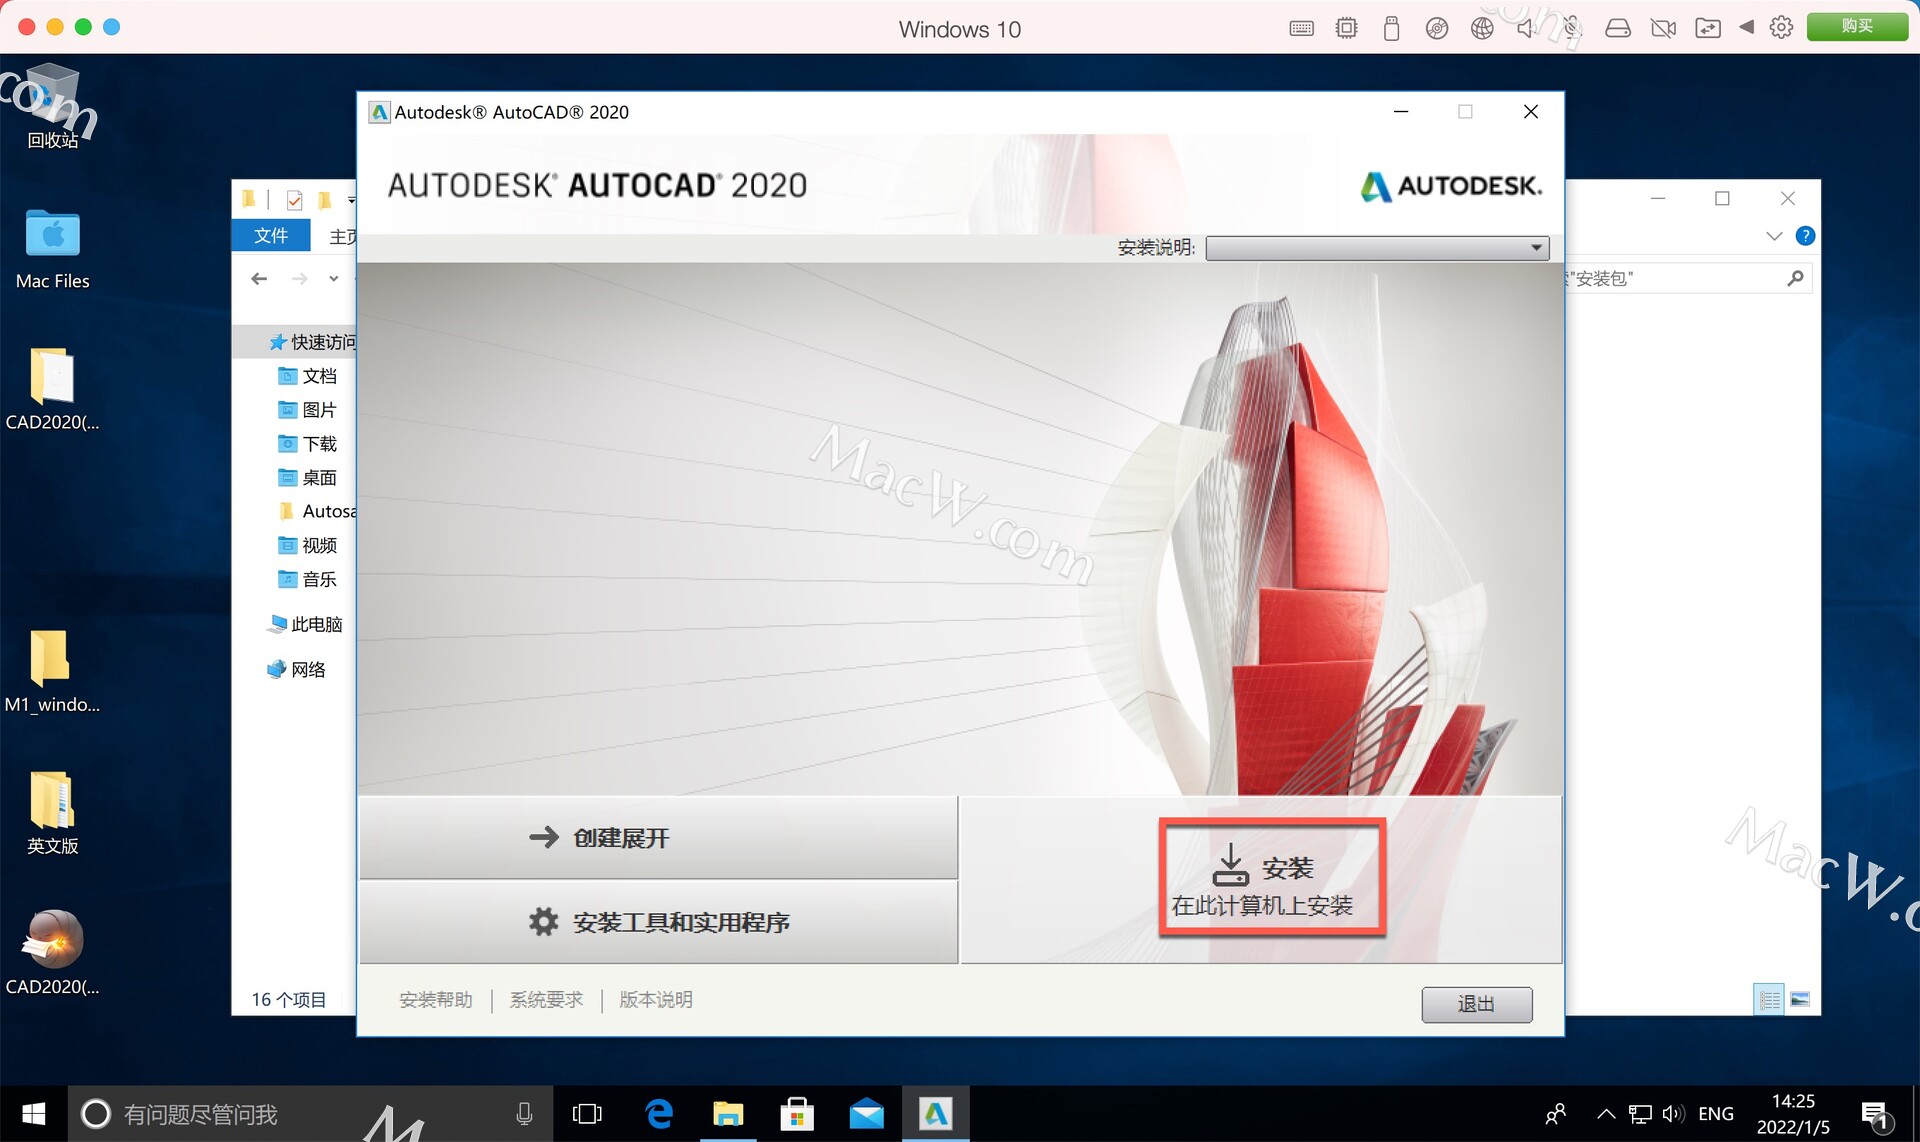Screen dimensions: 1920x1142
Task: Click the AutoCAD icon in taskbar
Action: (935, 1113)
